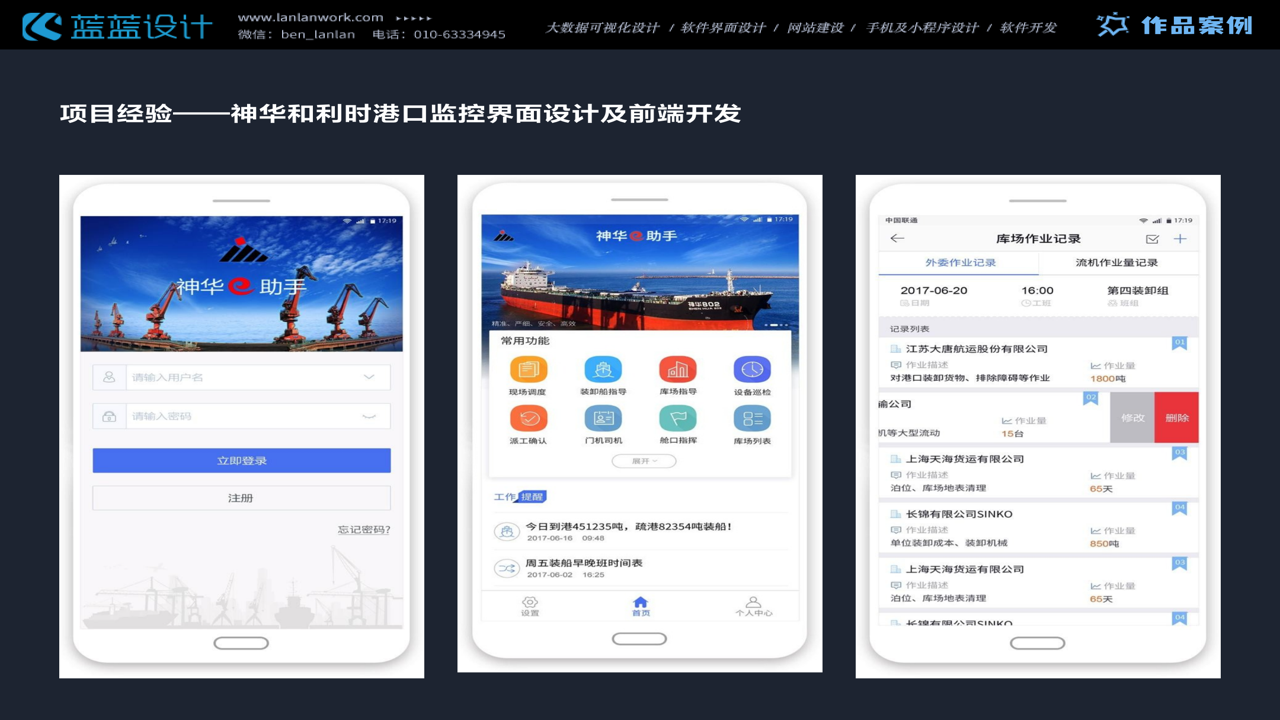Screen dimensions: 1280x720
Task: Click 蓝蓝设计 logo in top left
Action: (117, 25)
